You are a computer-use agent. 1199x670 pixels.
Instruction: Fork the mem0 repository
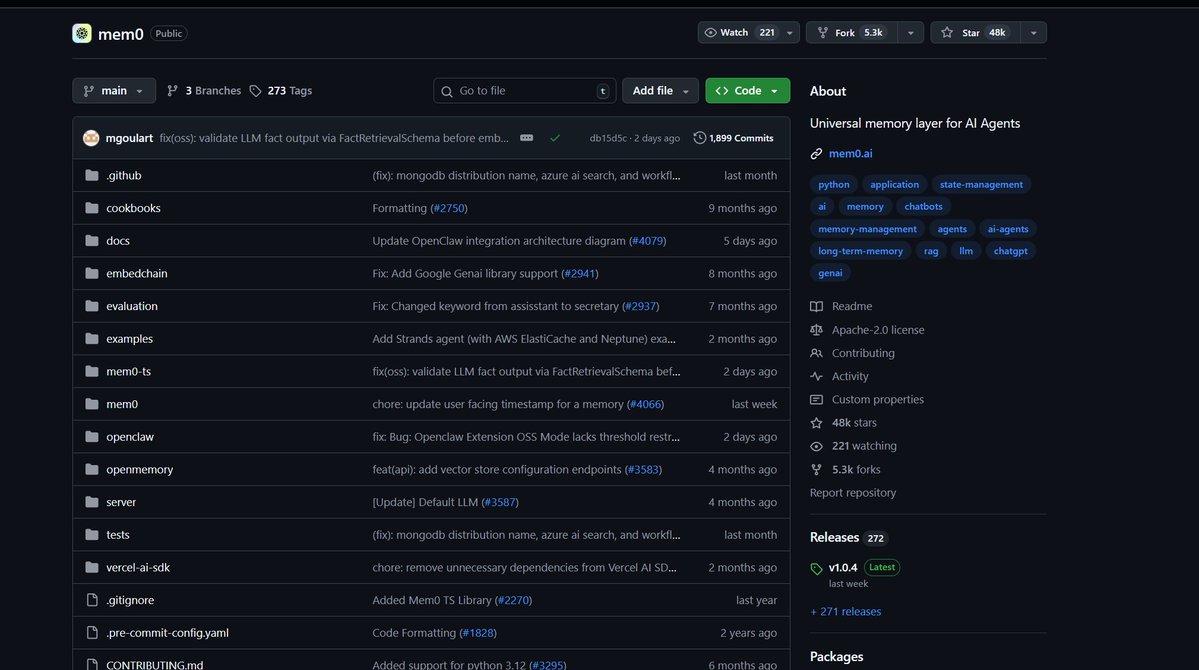[852, 32]
